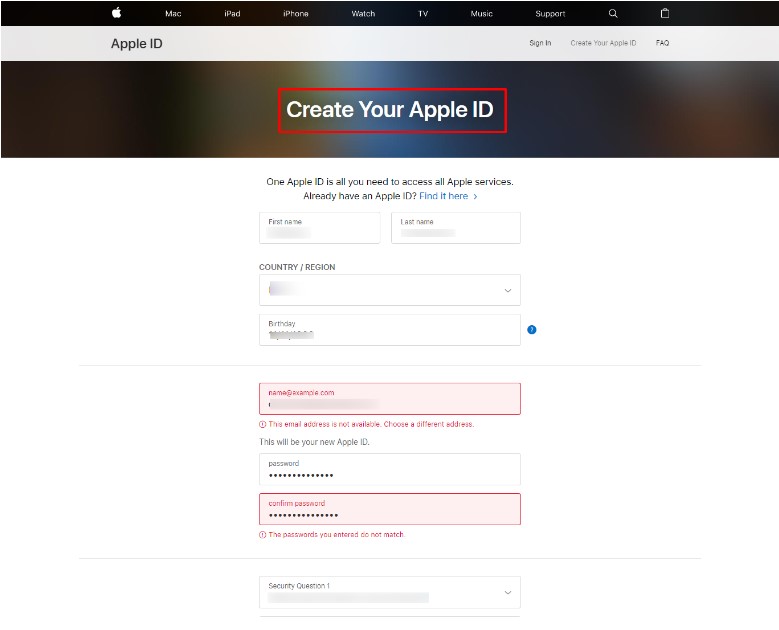The image size is (779, 630).
Task: Click the password field
Action: [390, 469]
